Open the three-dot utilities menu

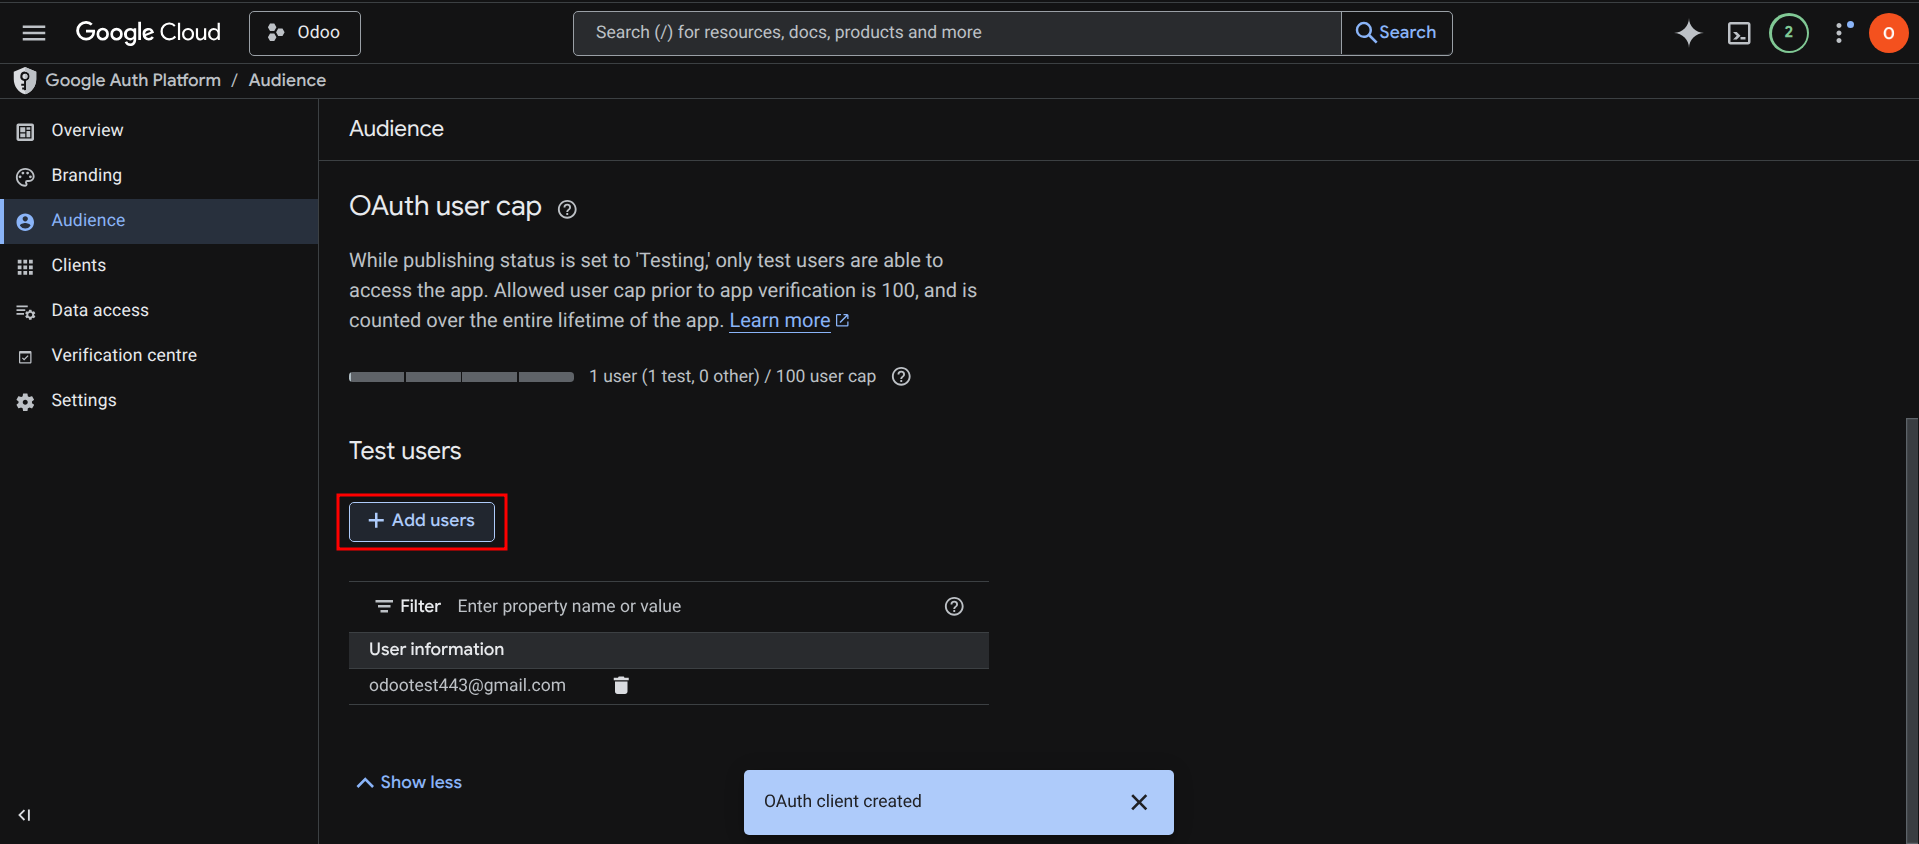[1841, 33]
